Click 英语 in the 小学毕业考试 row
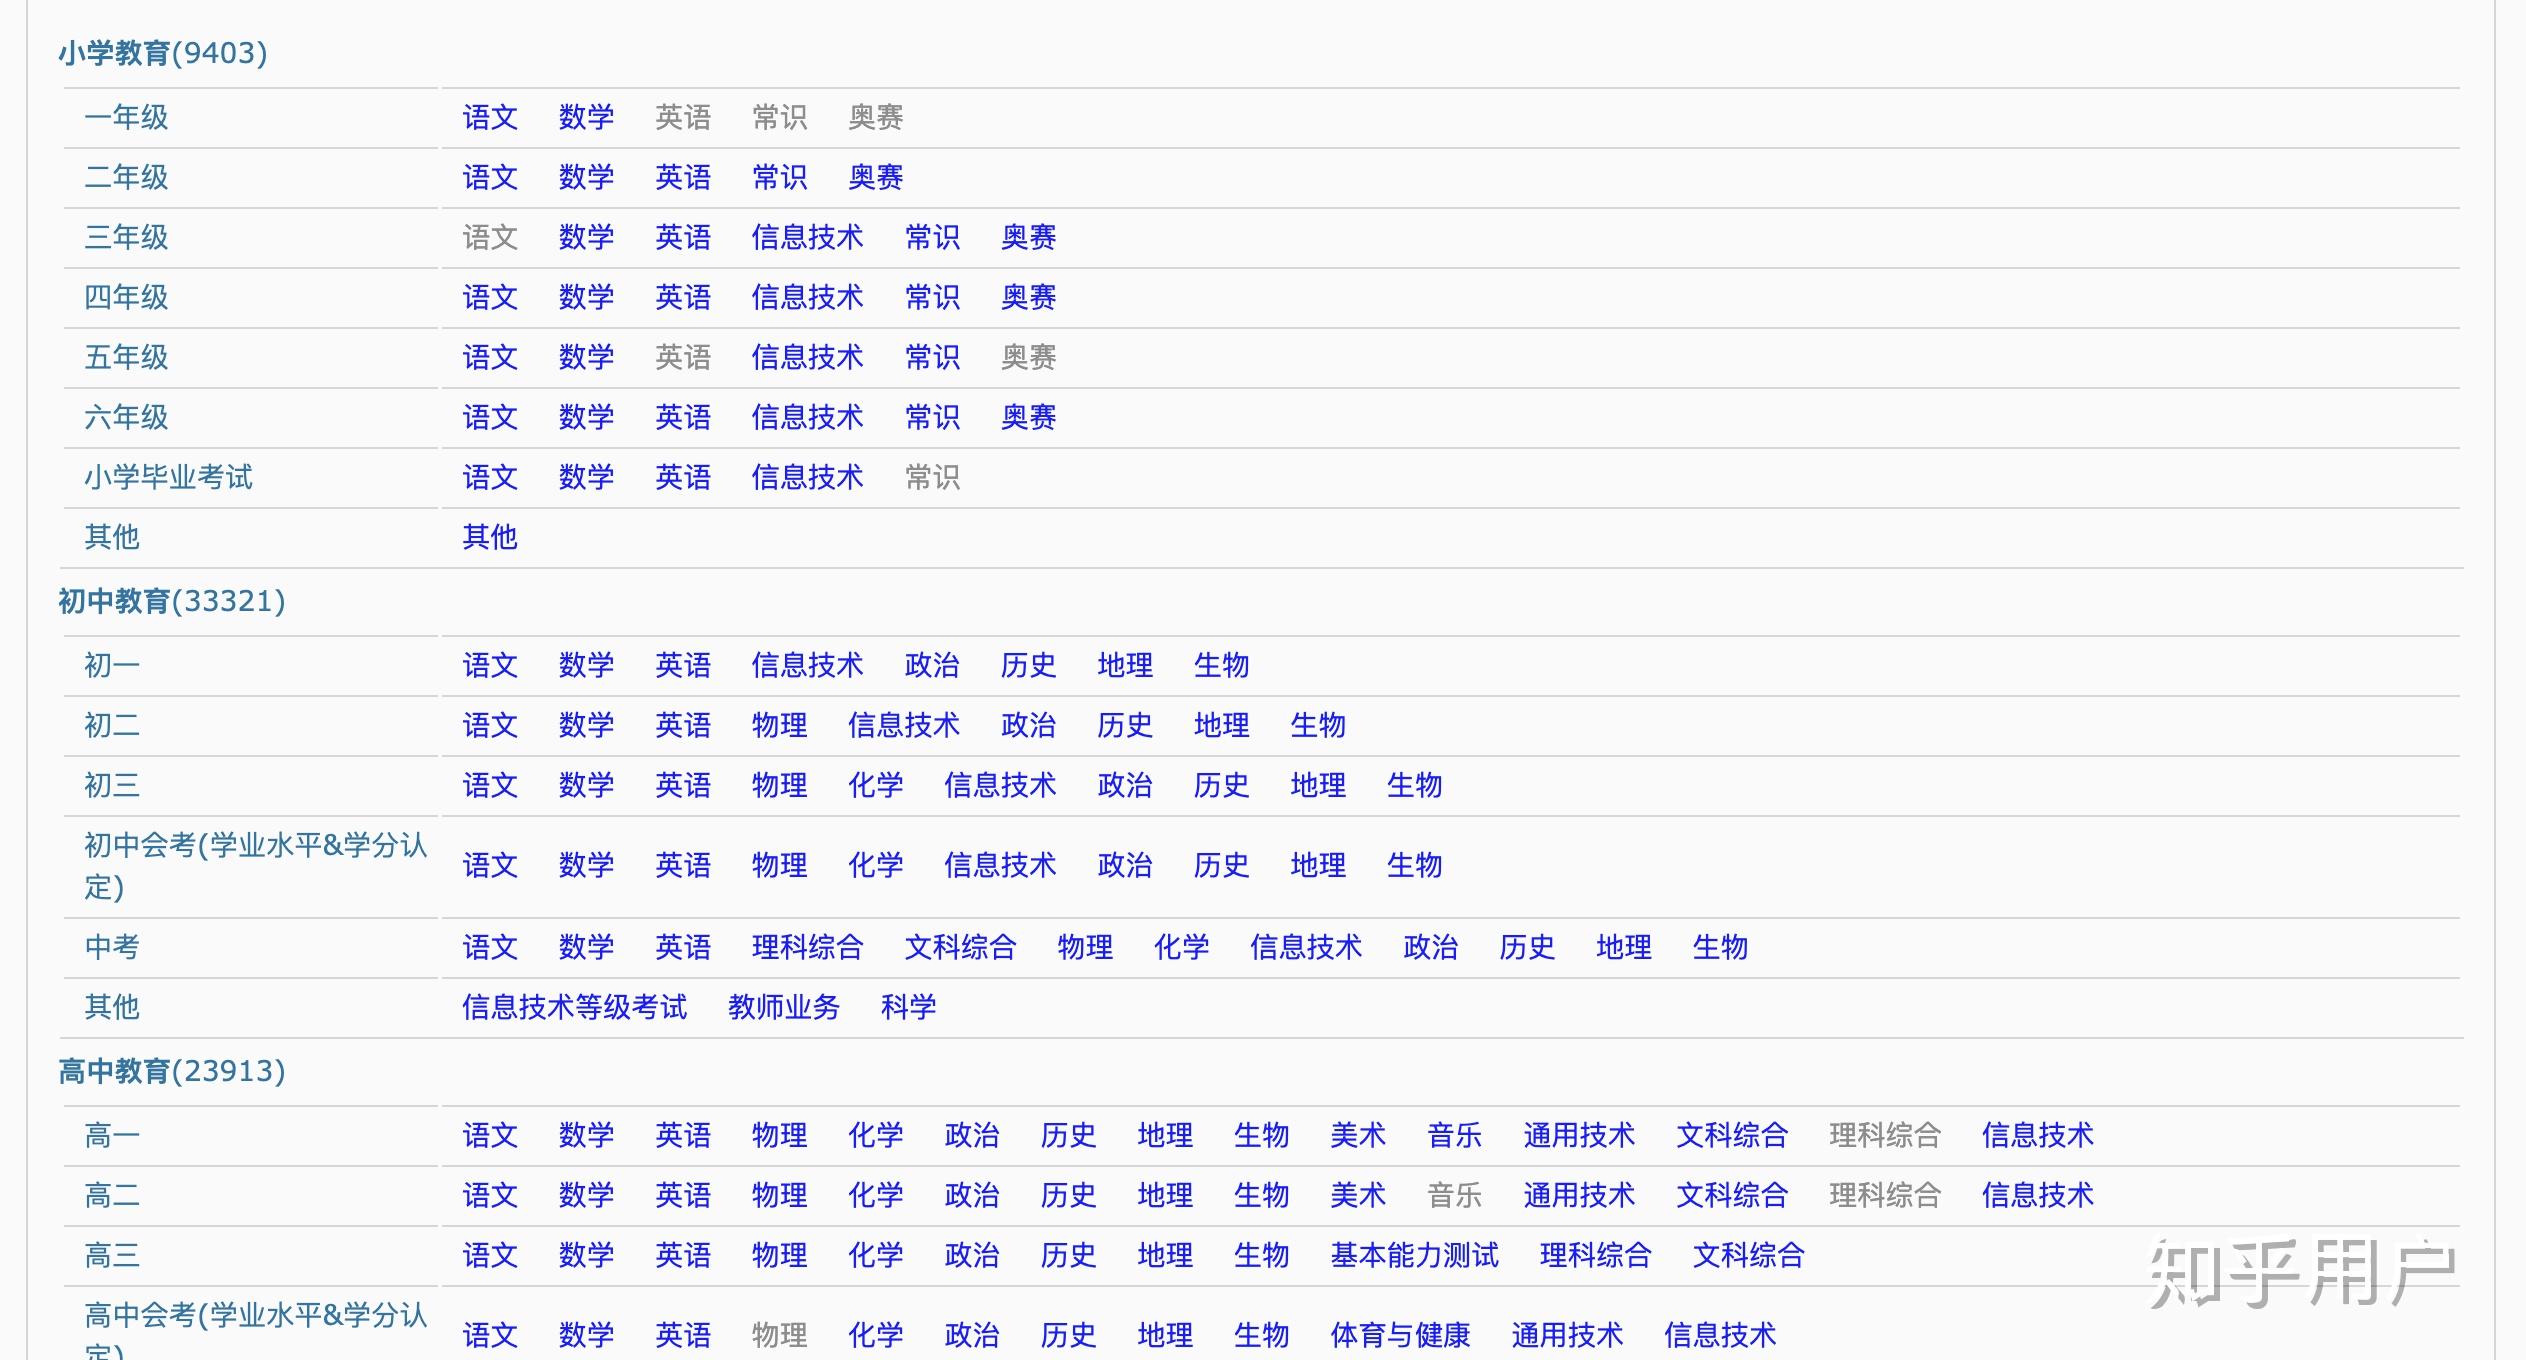 coord(683,477)
